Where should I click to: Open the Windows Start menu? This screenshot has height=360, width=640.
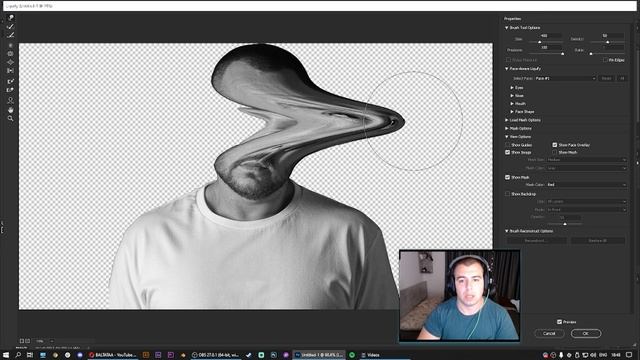6,355
